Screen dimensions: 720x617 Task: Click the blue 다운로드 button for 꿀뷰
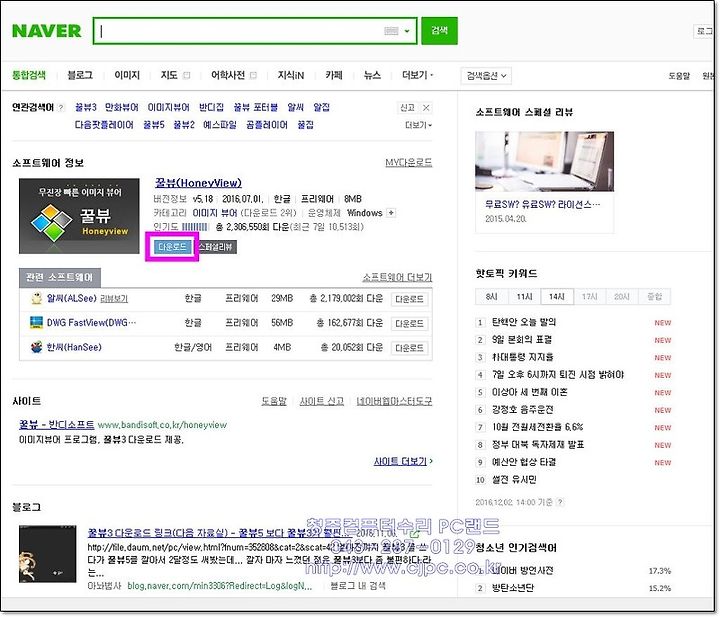coord(172,247)
